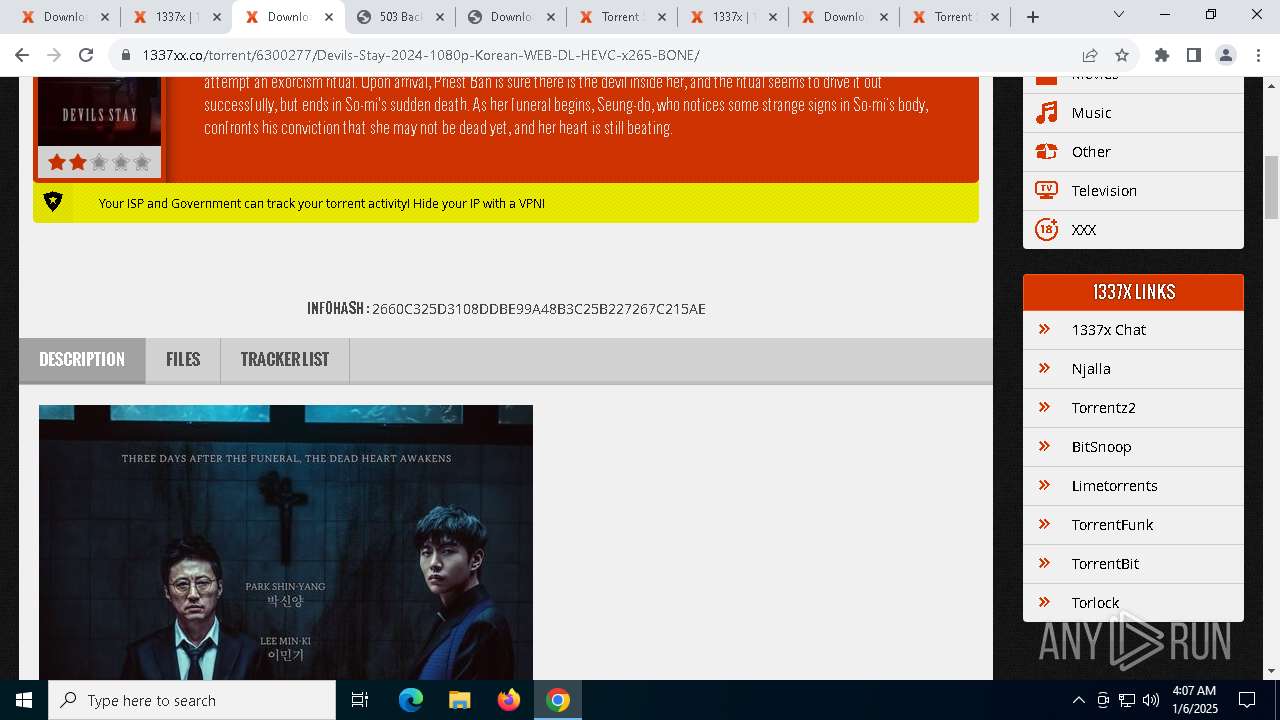Image resolution: width=1280 pixels, height=720 pixels.
Task: Share this page icon in address bar
Action: [x=1090, y=55]
